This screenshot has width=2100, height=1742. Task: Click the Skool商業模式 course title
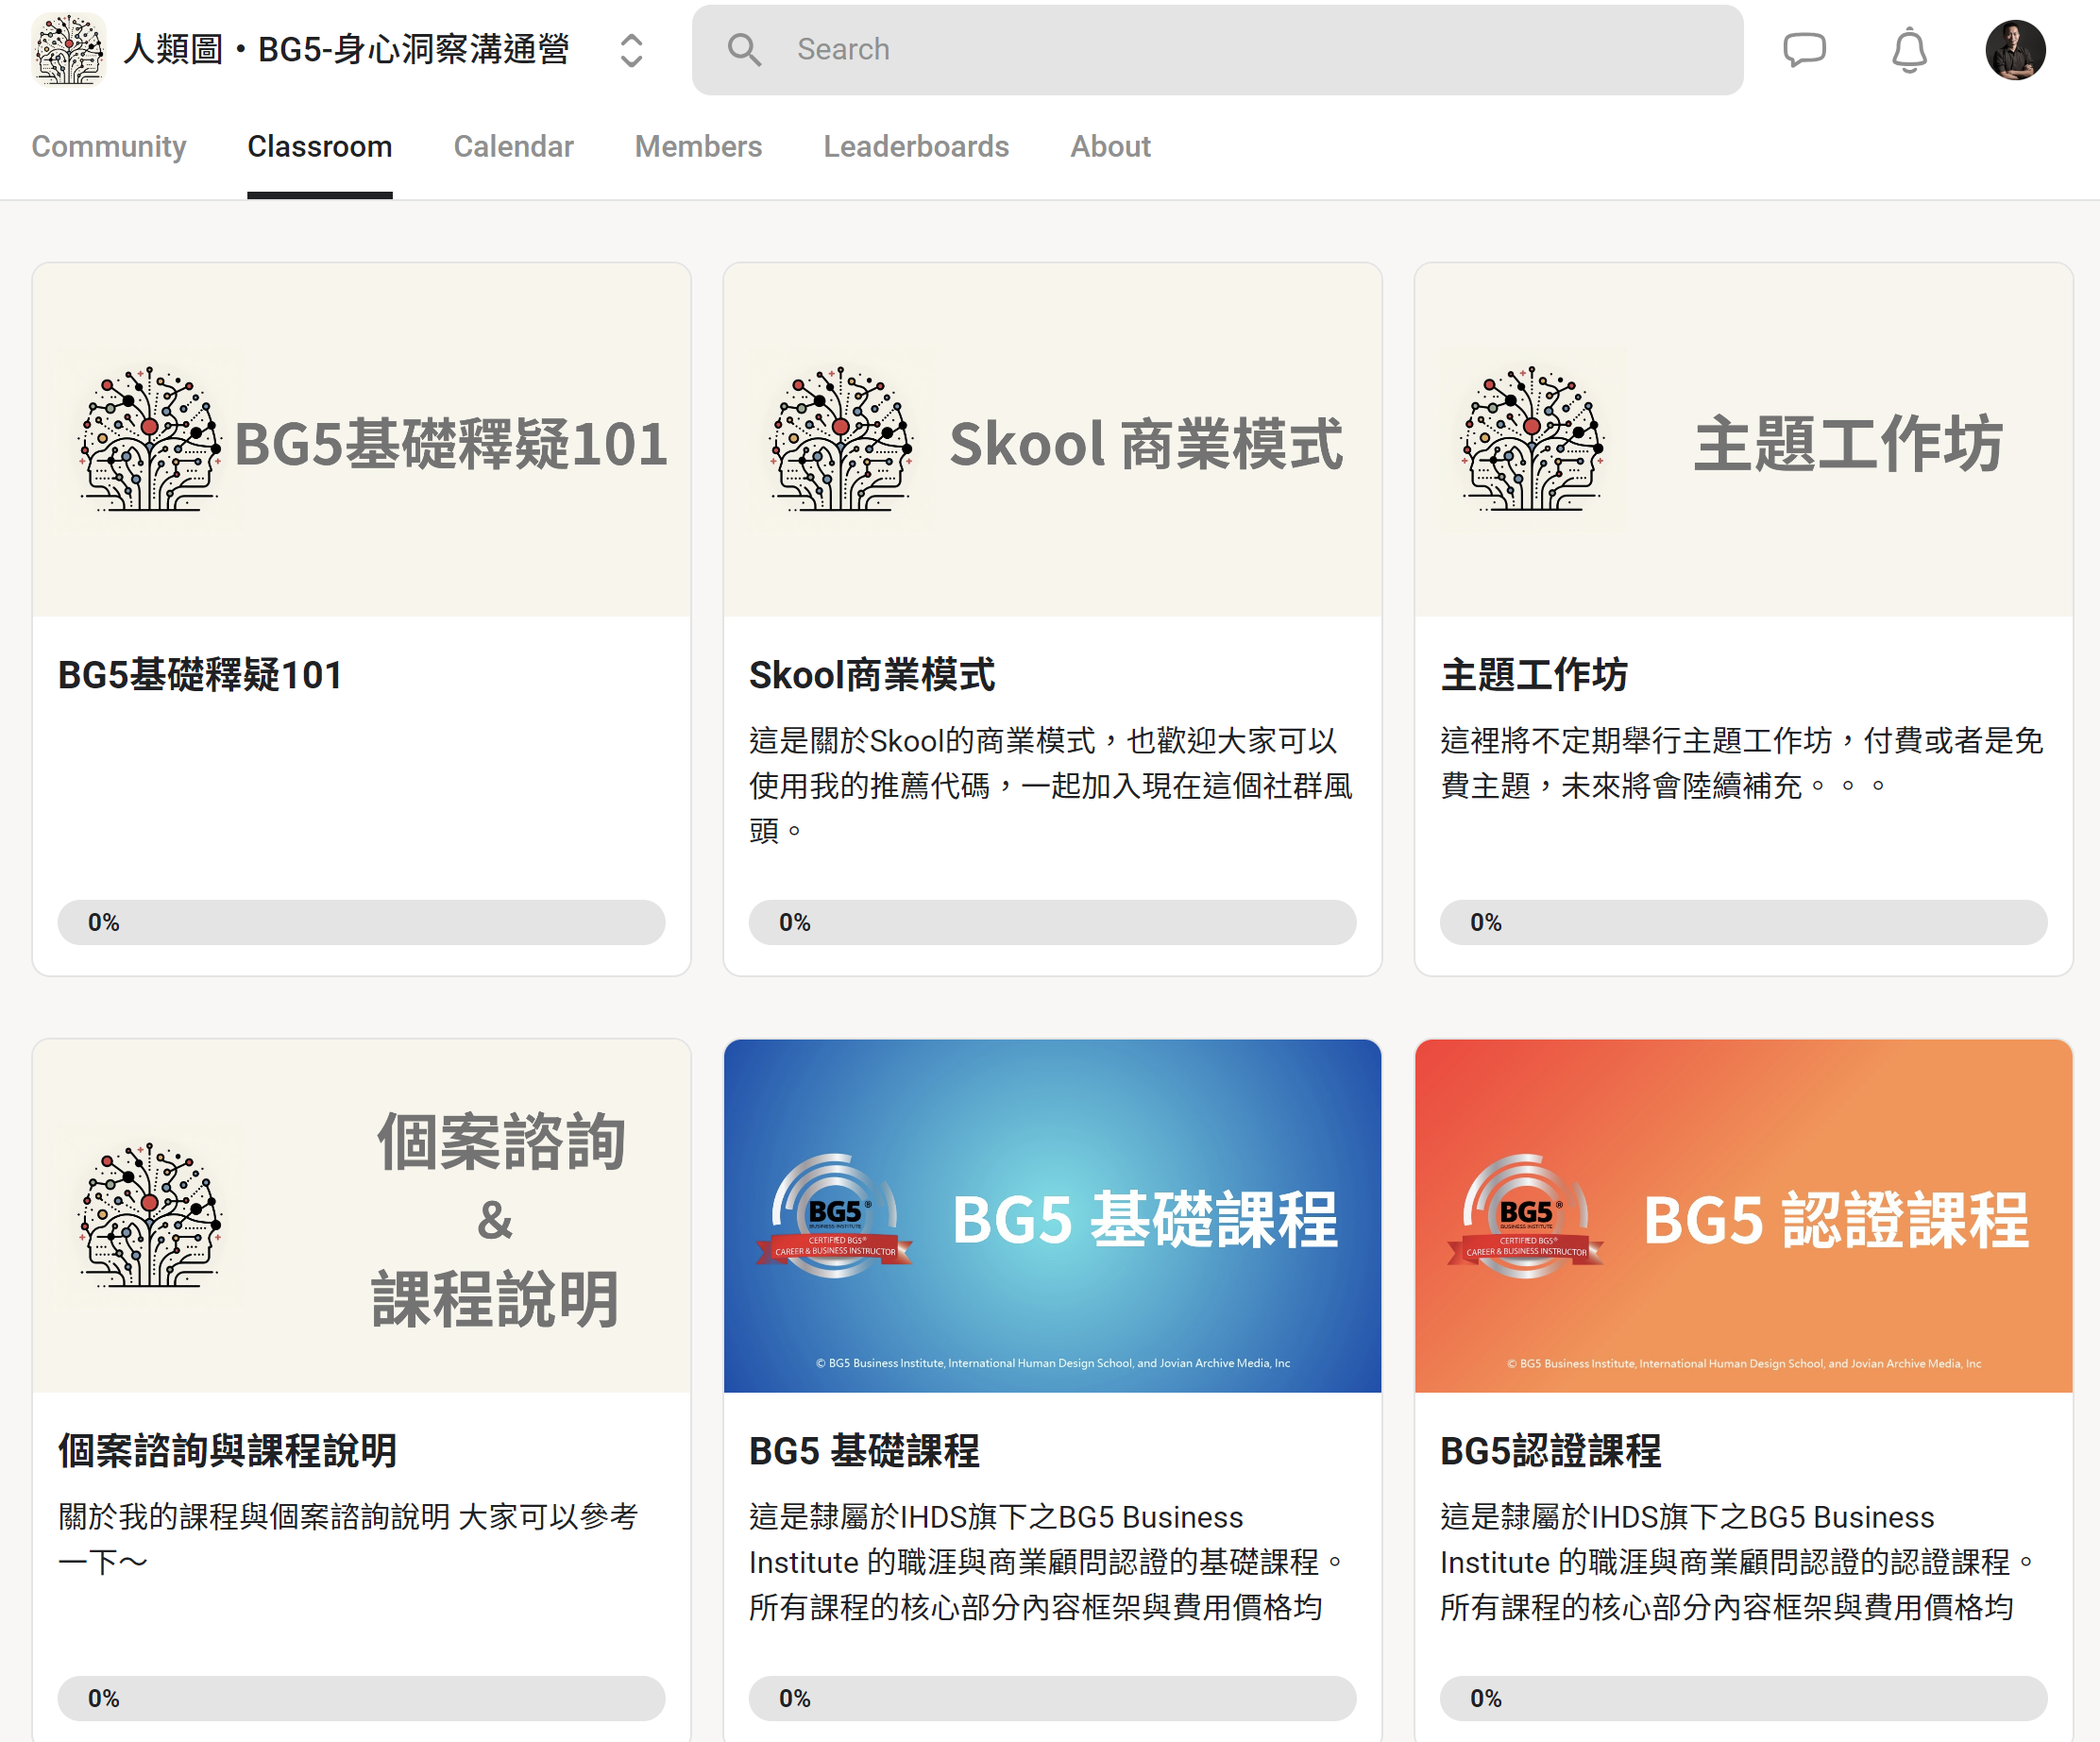pyautogui.click(x=872, y=675)
